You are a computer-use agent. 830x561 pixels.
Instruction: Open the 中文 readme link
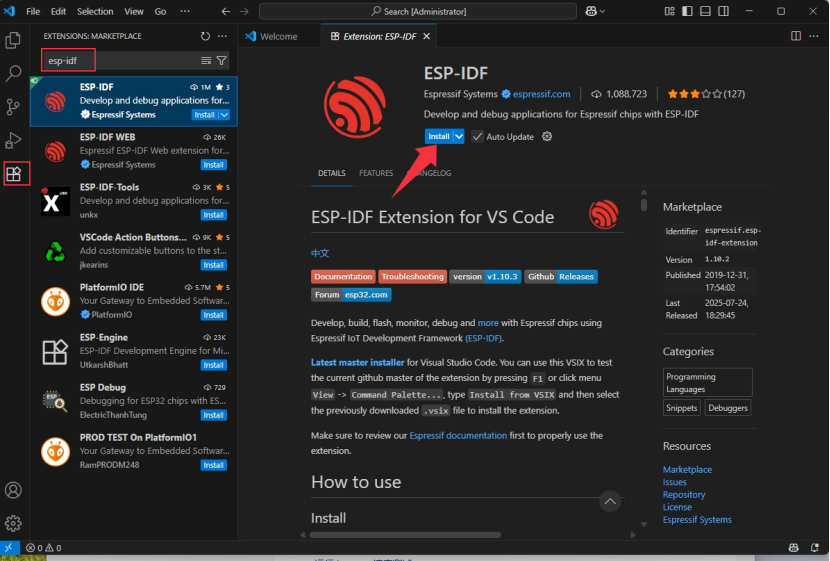pyautogui.click(x=320, y=253)
